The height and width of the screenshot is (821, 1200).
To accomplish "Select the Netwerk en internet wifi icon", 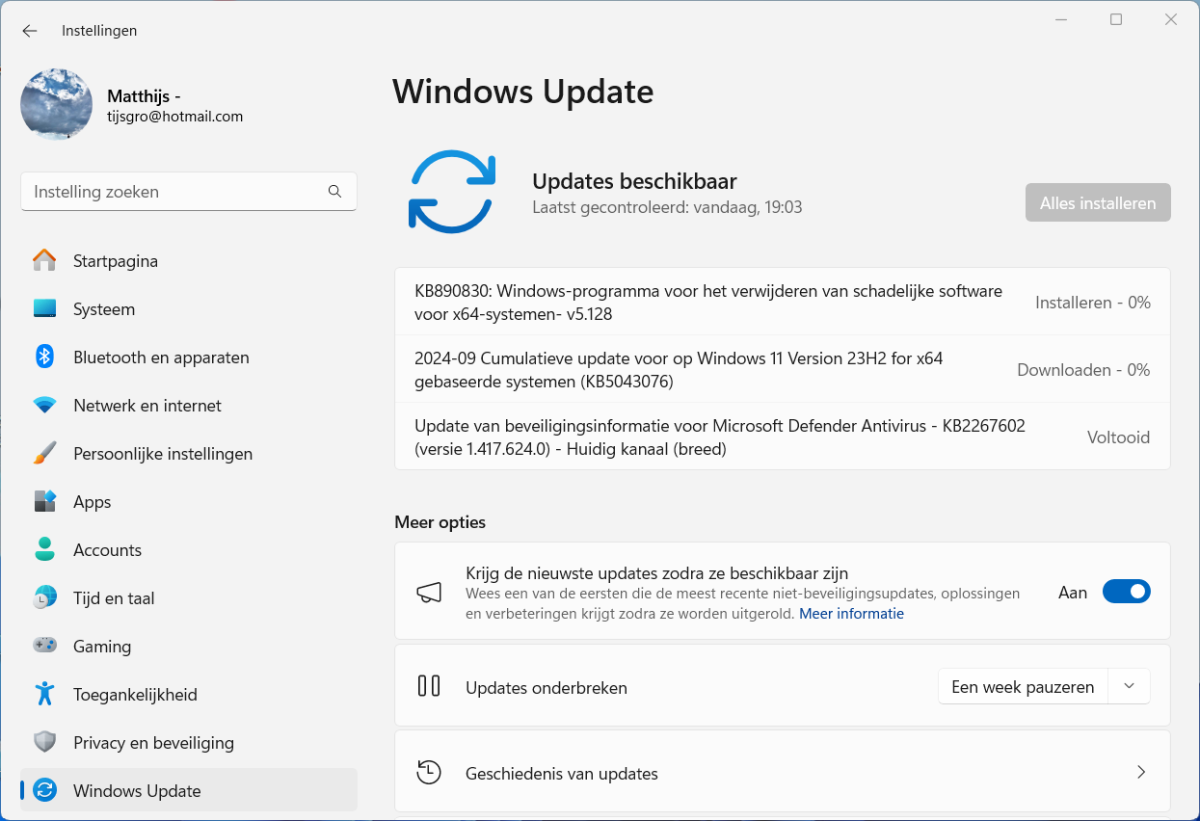I will [44, 405].
